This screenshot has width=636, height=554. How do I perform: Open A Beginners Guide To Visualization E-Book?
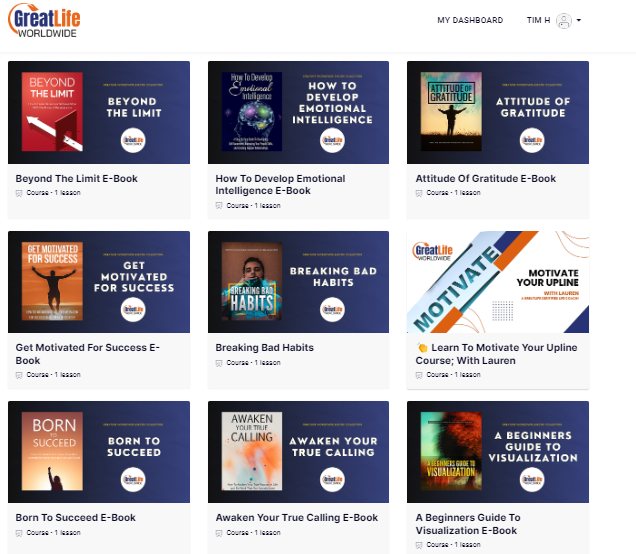468,524
